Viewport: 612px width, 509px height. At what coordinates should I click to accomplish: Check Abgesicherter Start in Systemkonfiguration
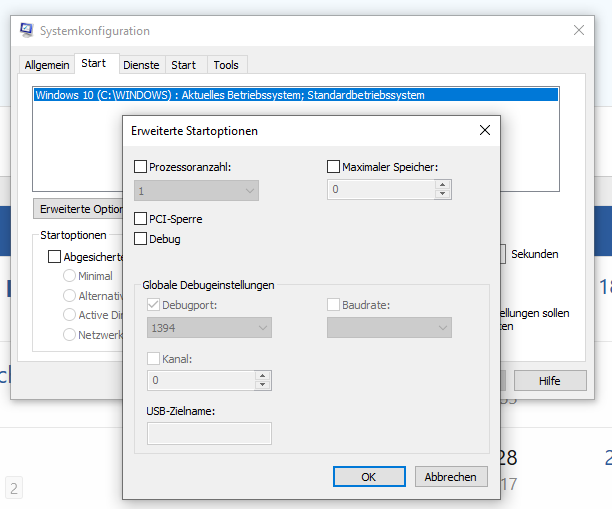(54, 257)
